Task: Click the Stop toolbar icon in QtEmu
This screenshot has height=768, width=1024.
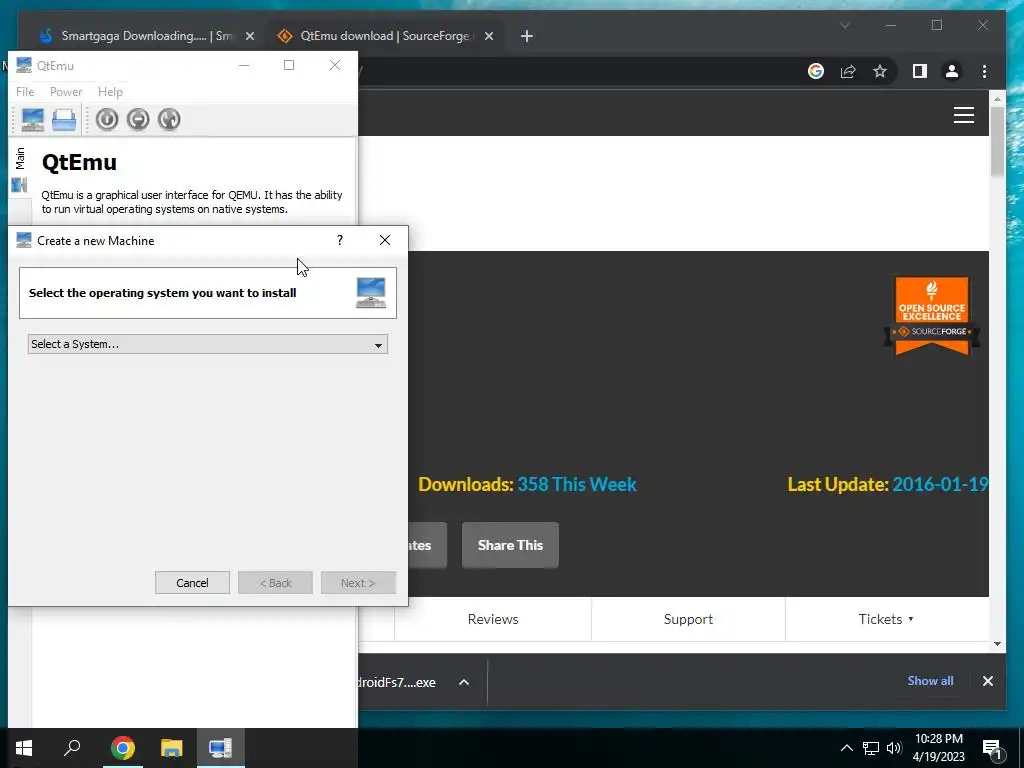Action: tap(138, 120)
